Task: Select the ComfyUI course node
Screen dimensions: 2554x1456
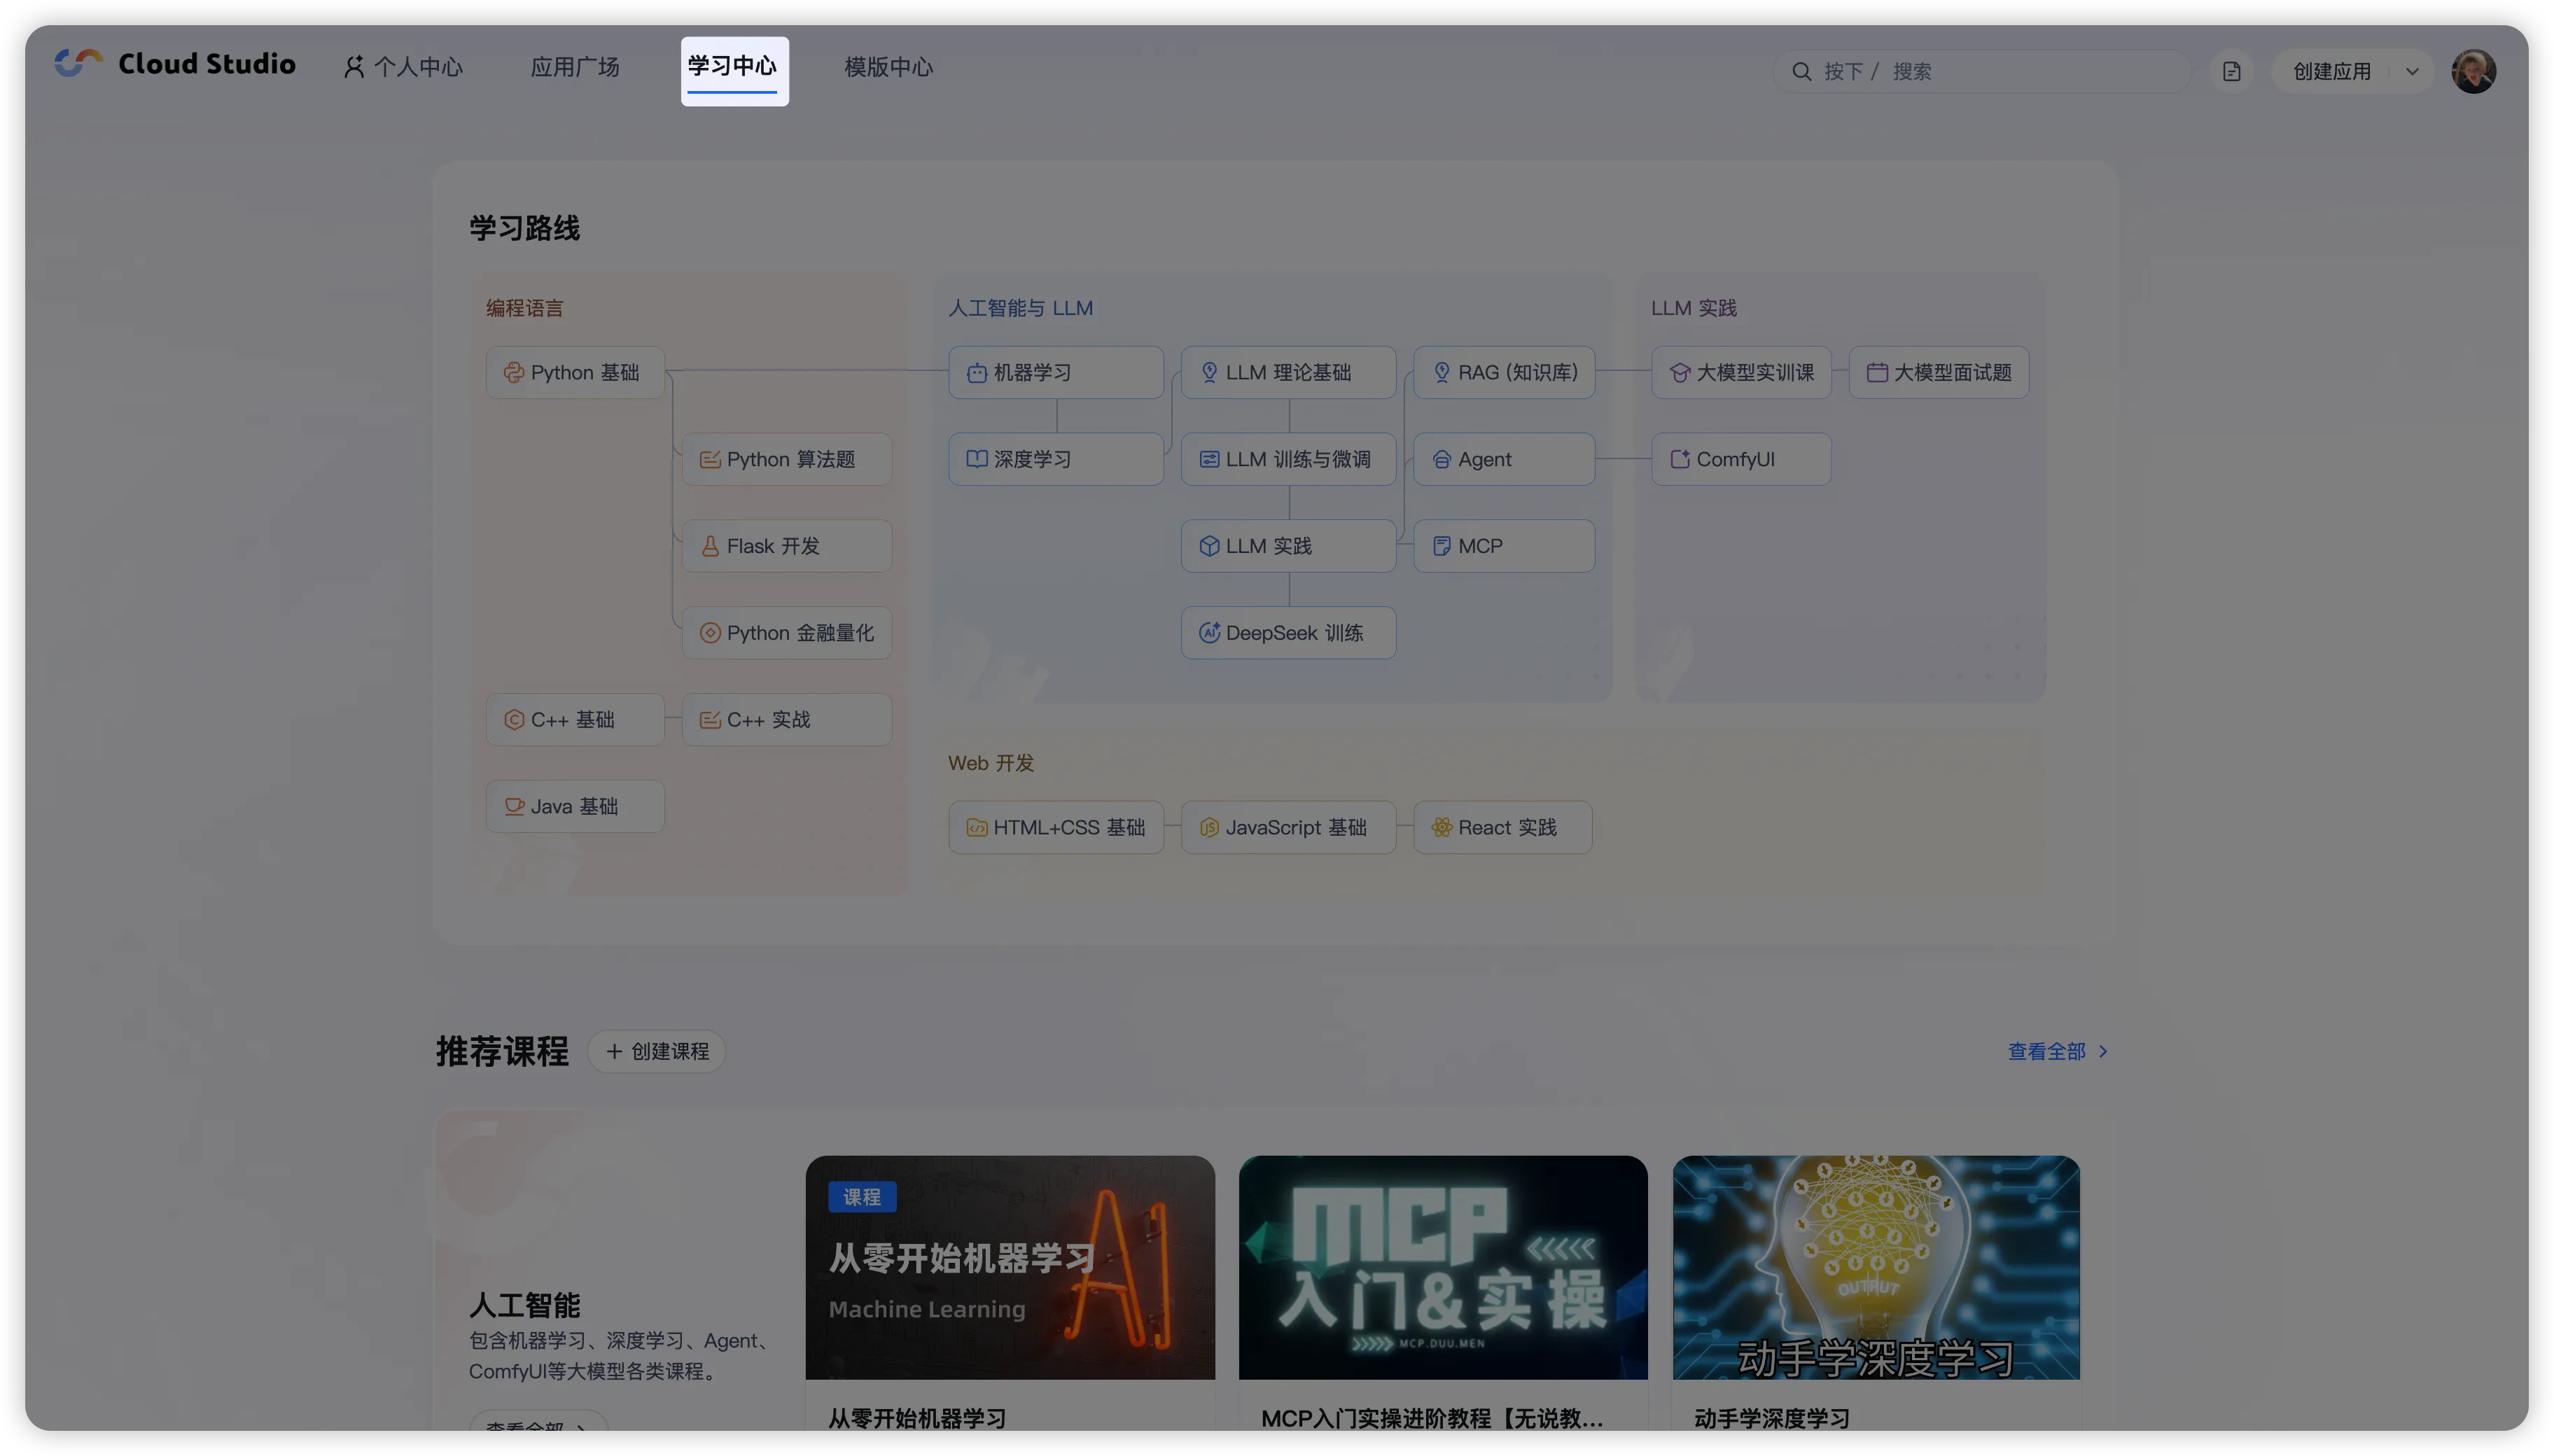Action: coord(1740,460)
